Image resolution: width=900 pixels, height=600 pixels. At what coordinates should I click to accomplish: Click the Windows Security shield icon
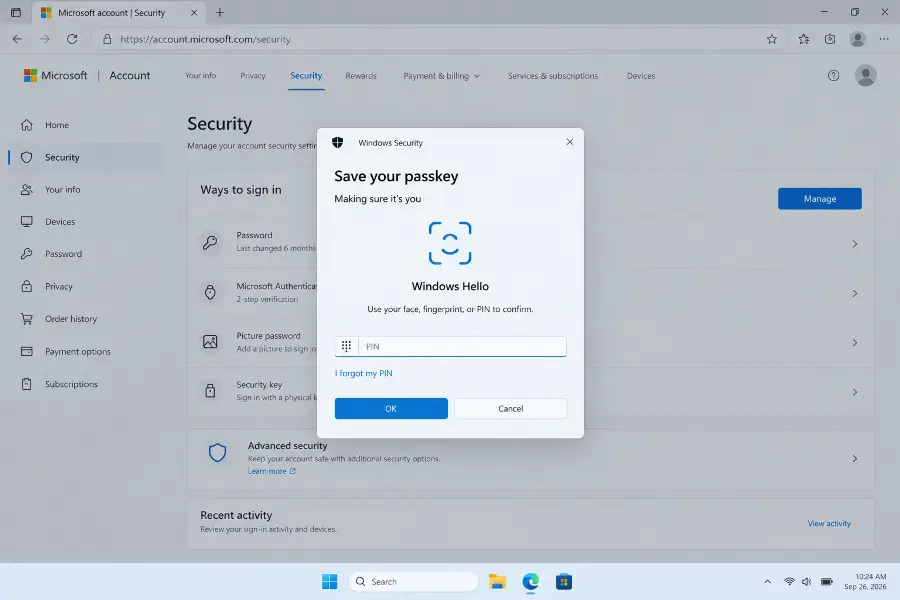point(338,142)
